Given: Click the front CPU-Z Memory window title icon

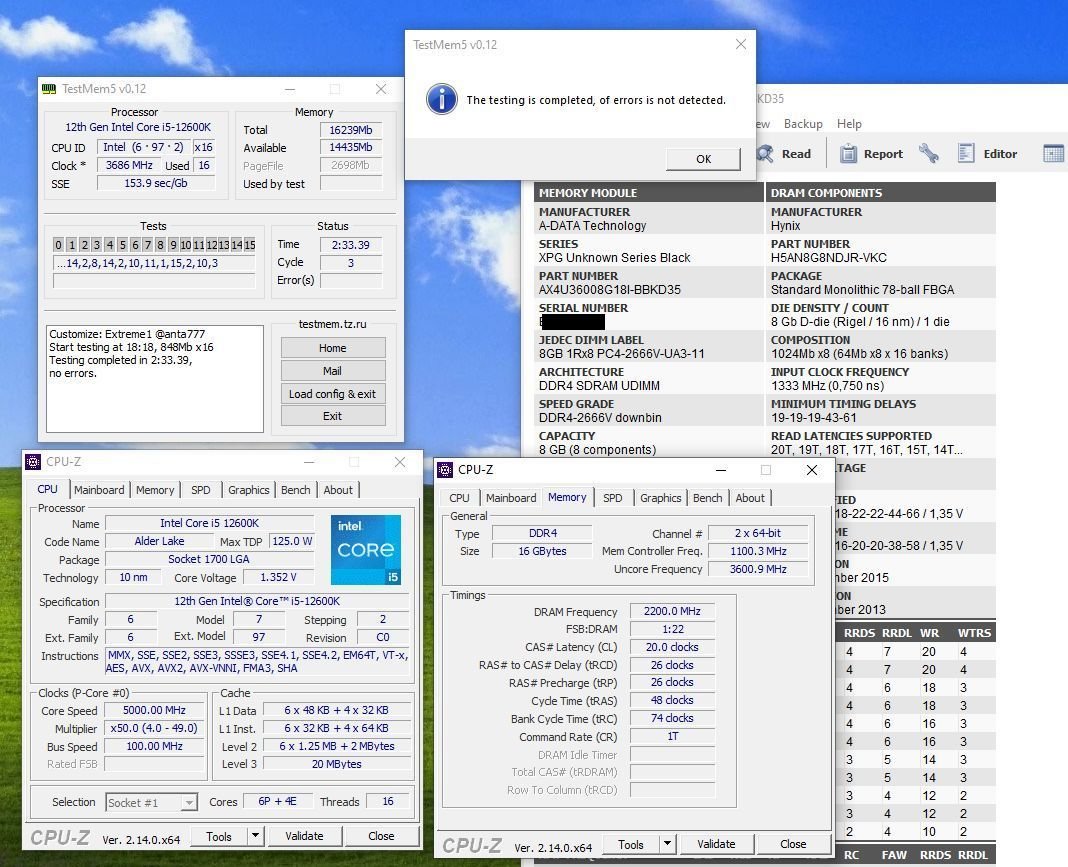Looking at the screenshot, I should (445, 469).
